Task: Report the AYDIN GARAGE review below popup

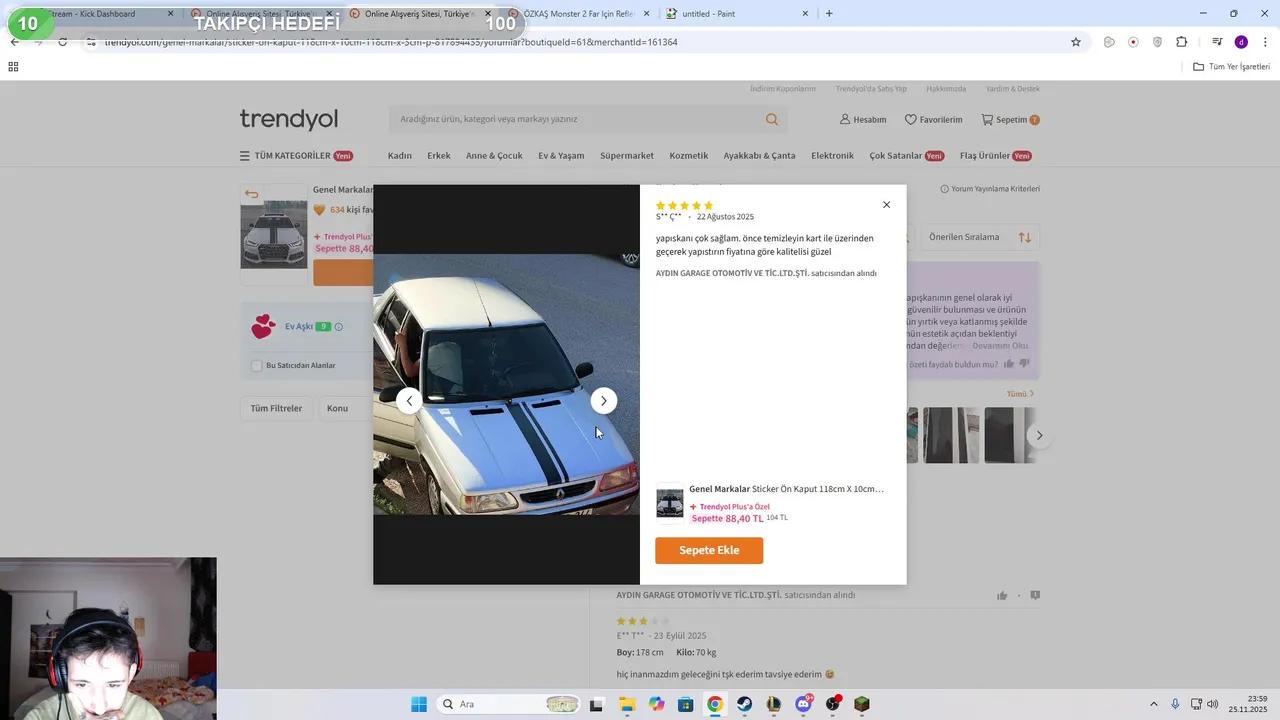Action: (1035, 596)
